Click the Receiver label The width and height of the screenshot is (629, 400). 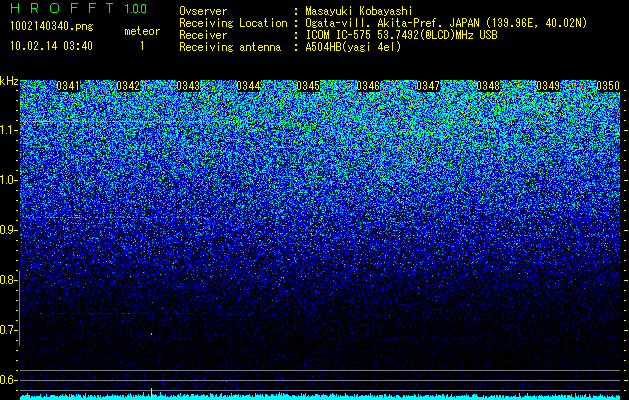tap(203, 35)
